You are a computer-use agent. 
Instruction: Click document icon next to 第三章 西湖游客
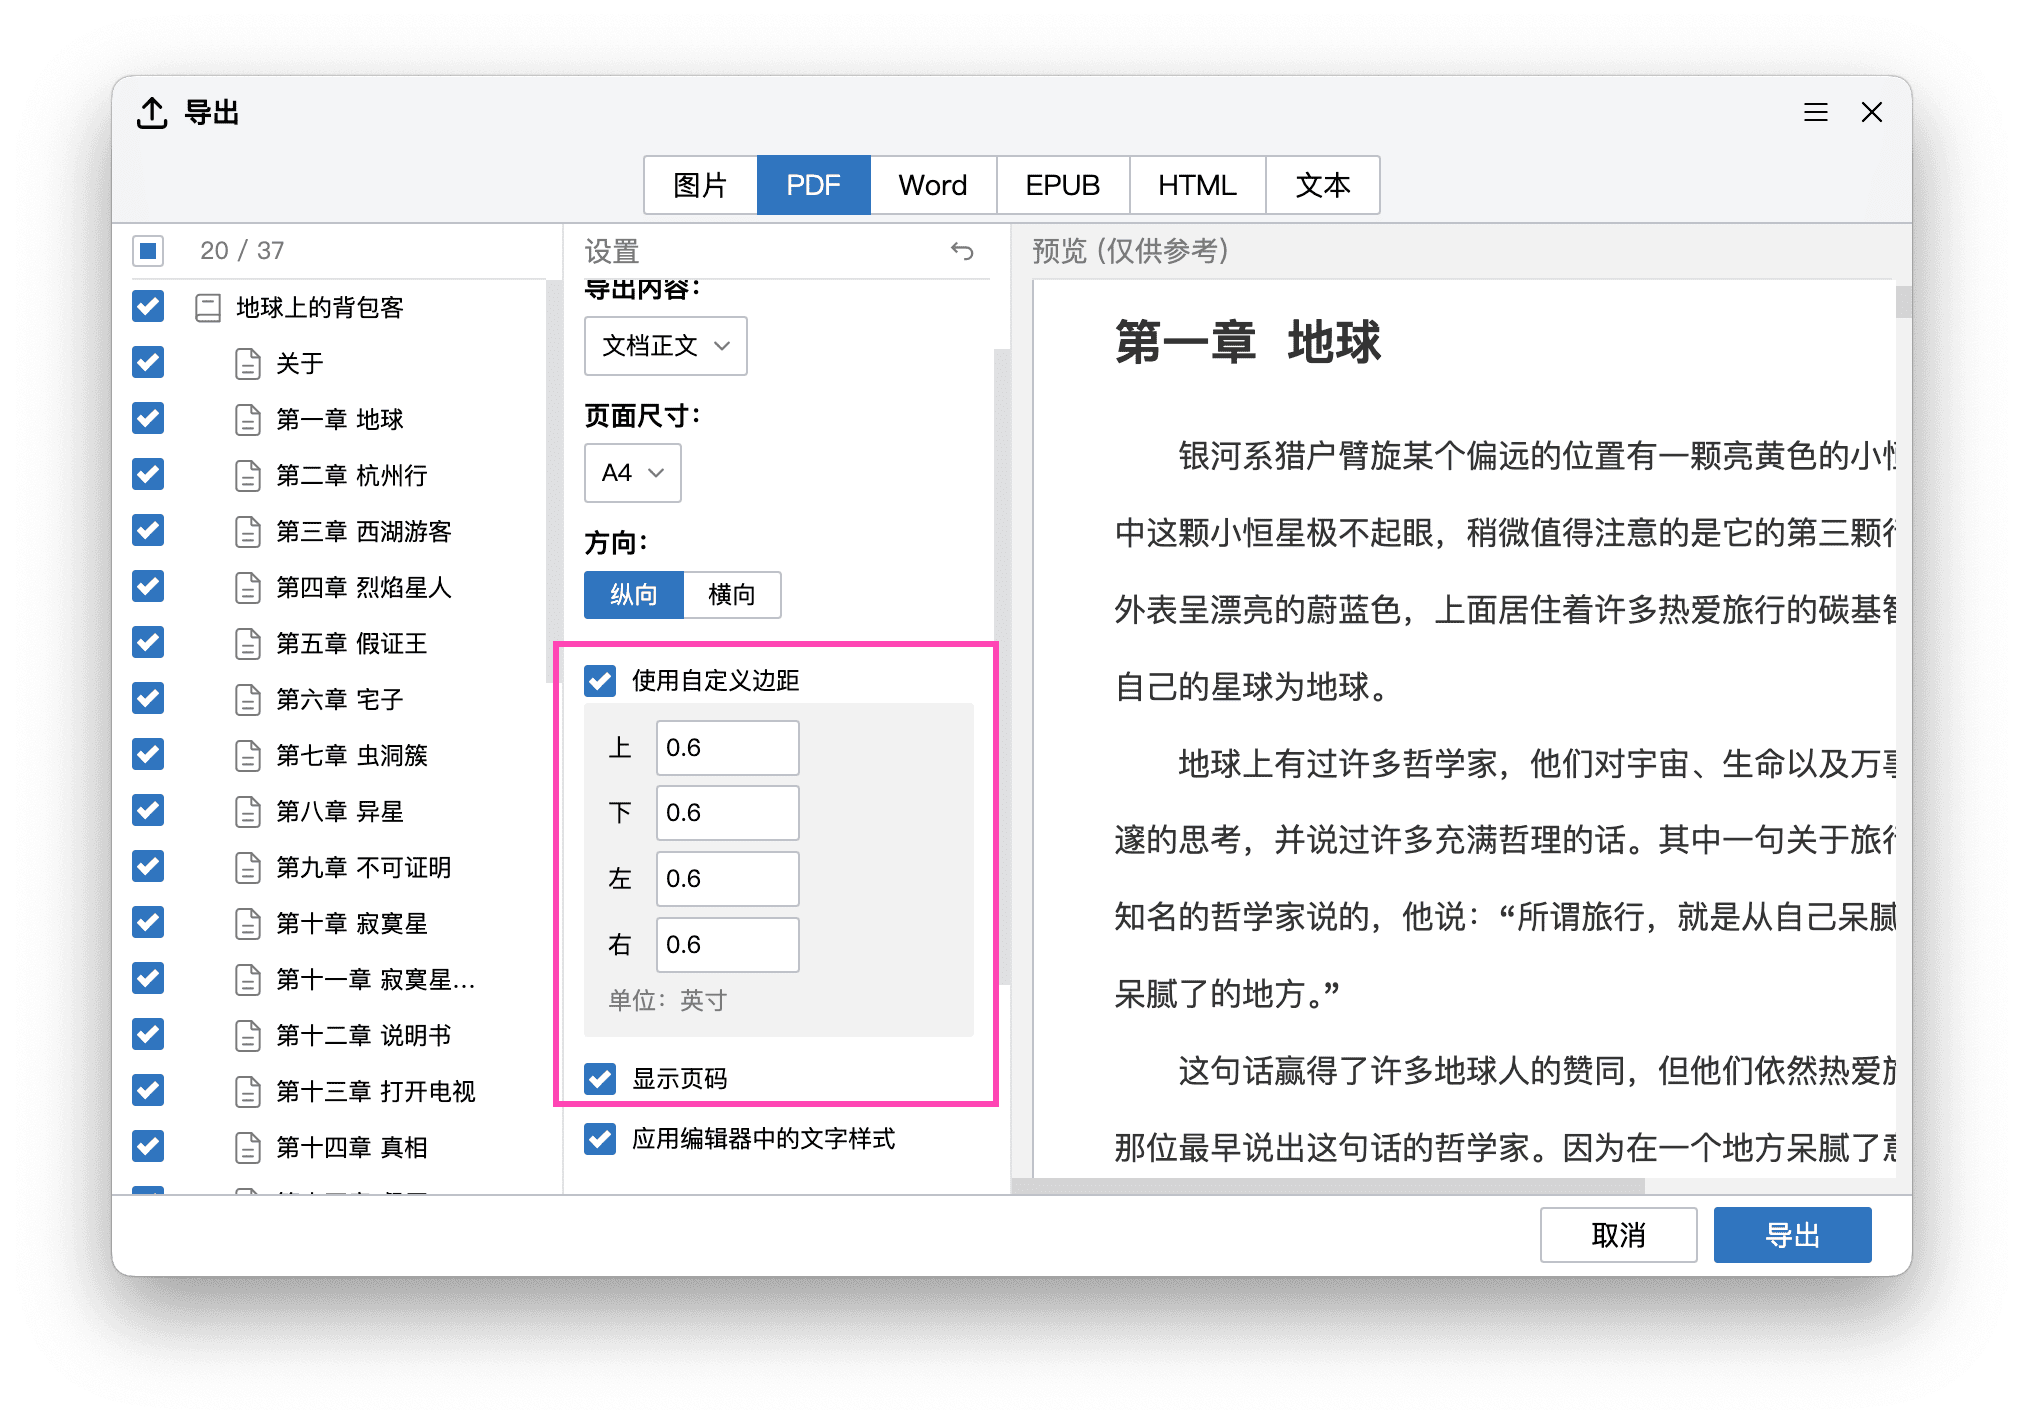click(248, 531)
